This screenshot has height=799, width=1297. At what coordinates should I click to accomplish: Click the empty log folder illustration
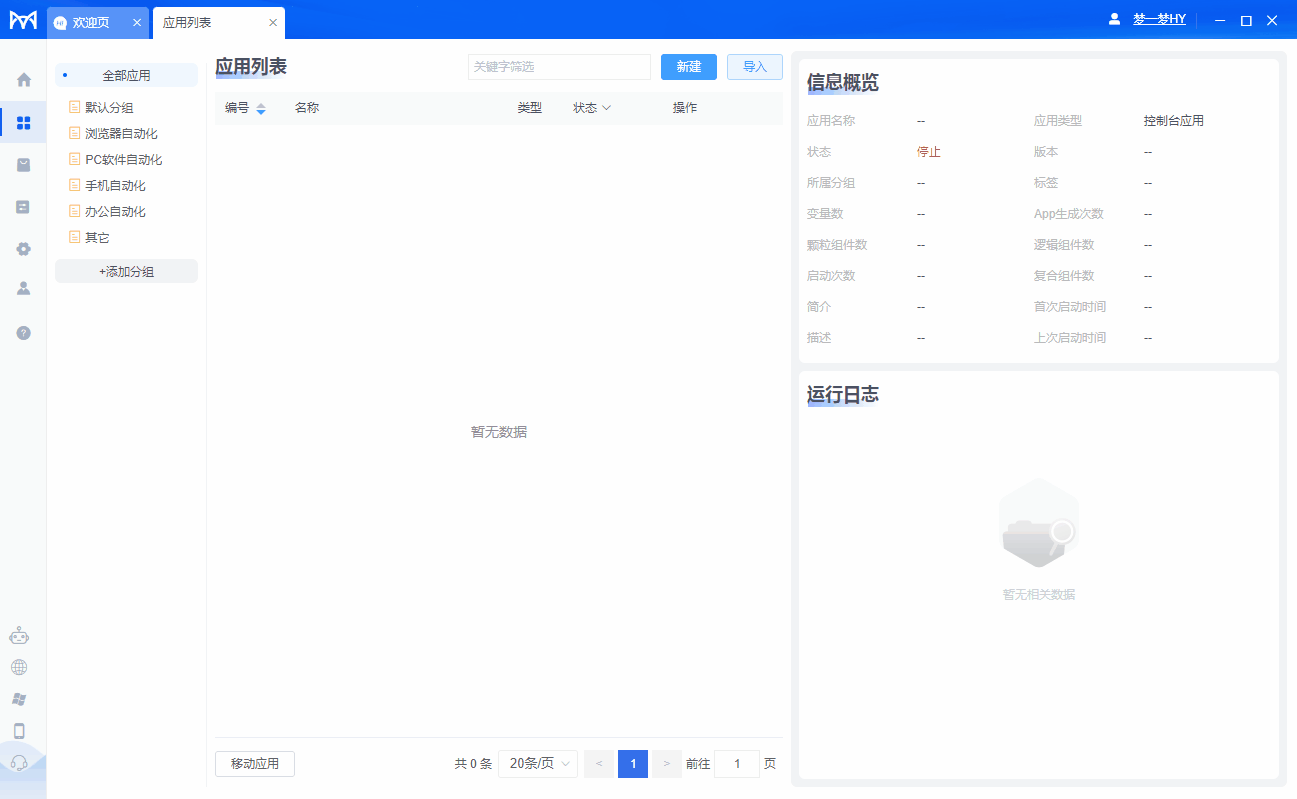tap(1039, 523)
